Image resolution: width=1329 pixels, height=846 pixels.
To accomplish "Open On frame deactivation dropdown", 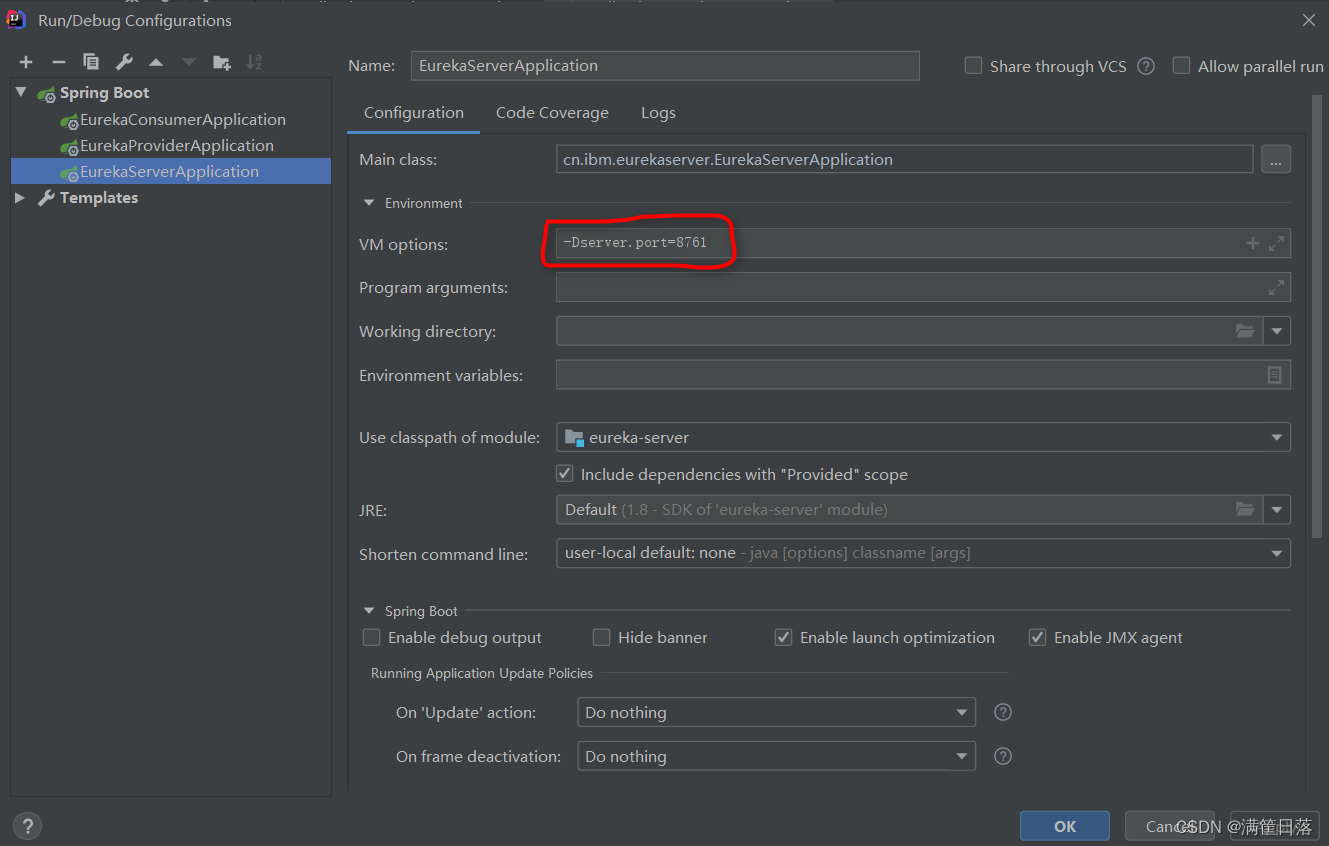I will click(x=962, y=756).
